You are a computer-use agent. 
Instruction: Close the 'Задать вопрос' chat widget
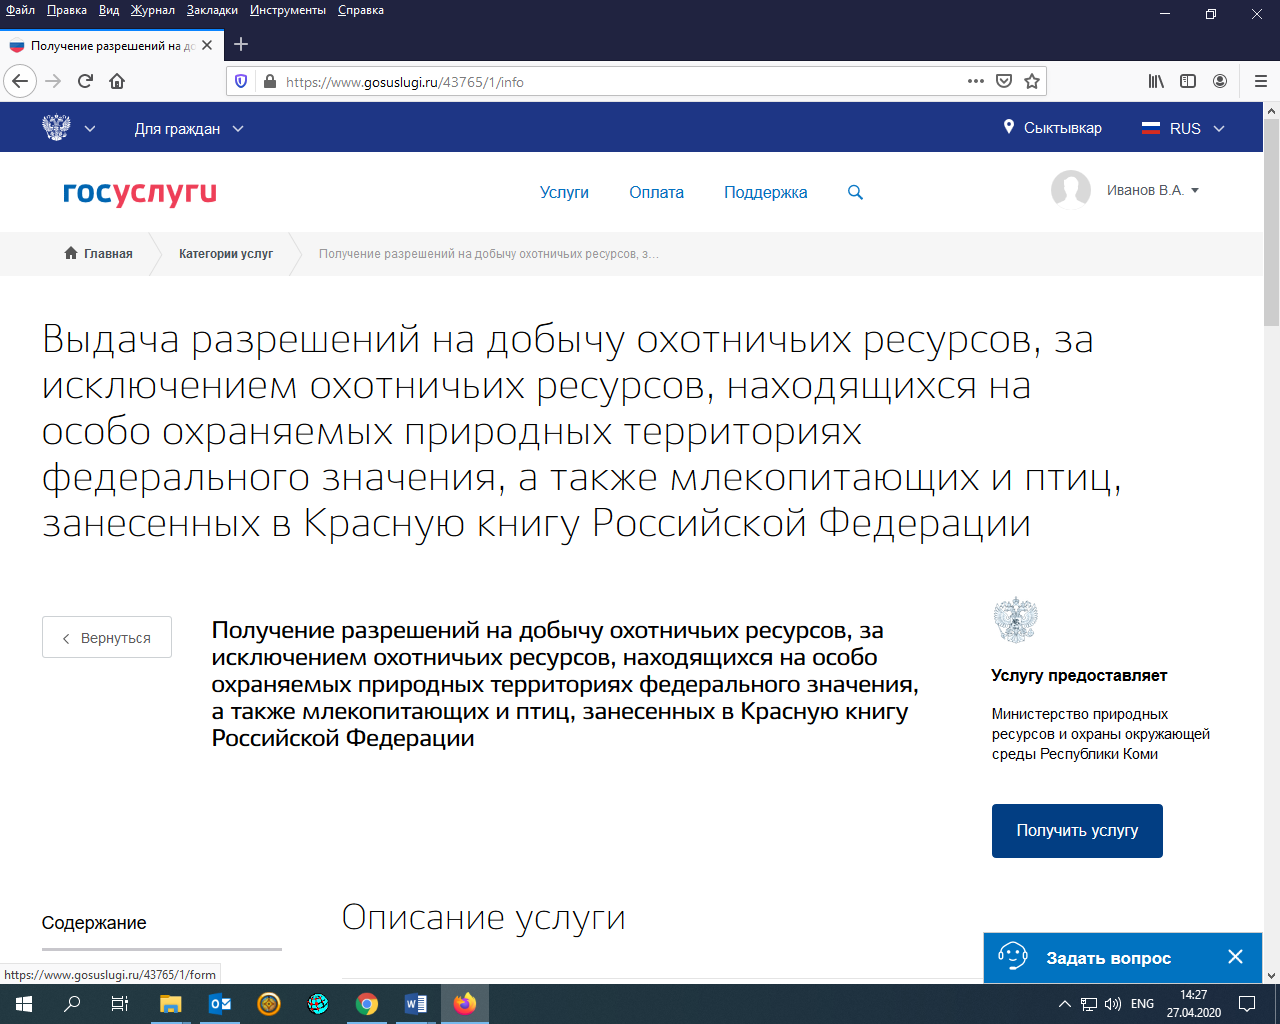coord(1235,957)
